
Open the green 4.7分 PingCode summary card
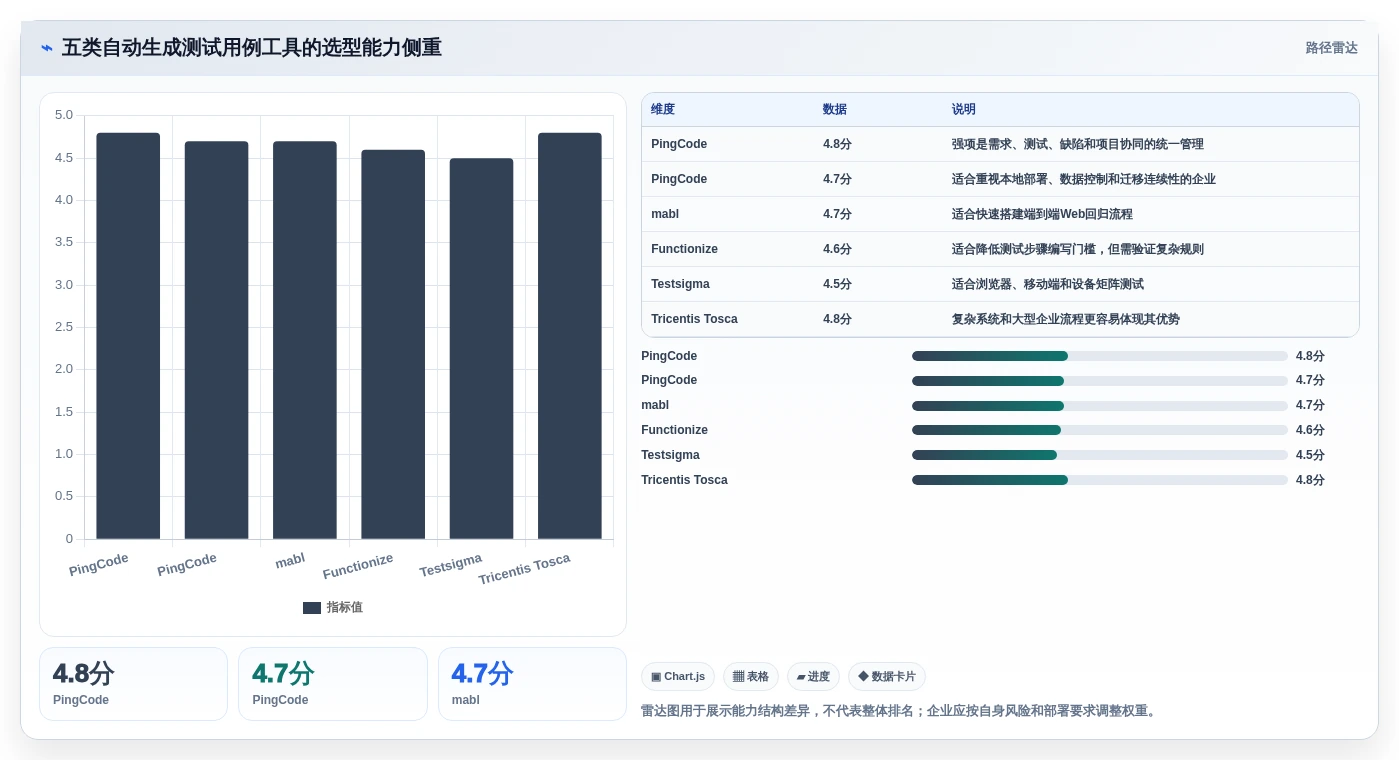coord(333,684)
